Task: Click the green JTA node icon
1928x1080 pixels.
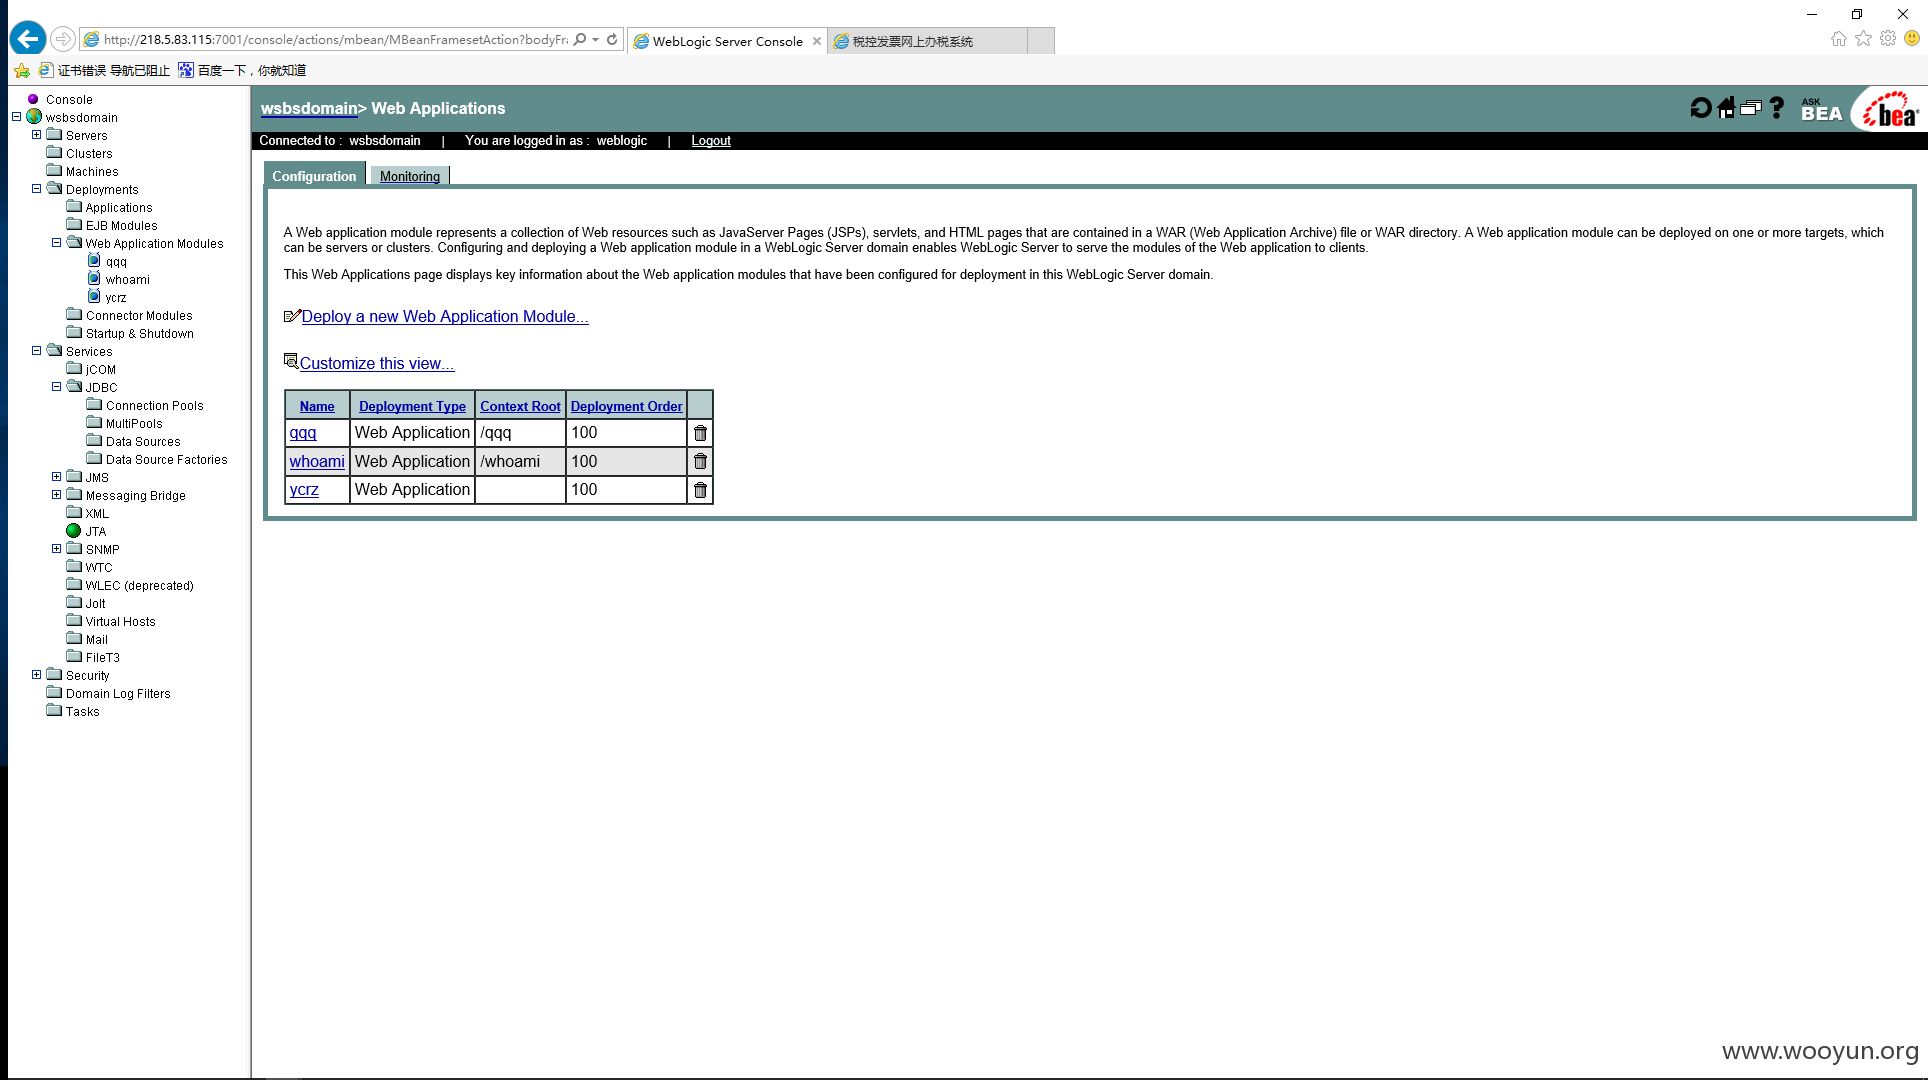Action: point(73,531)
